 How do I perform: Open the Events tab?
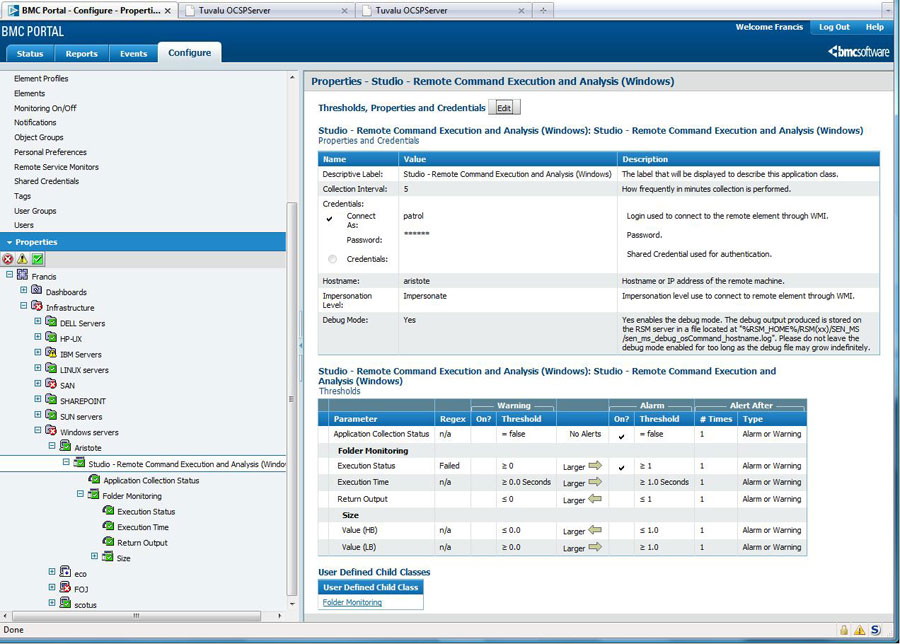133,53
